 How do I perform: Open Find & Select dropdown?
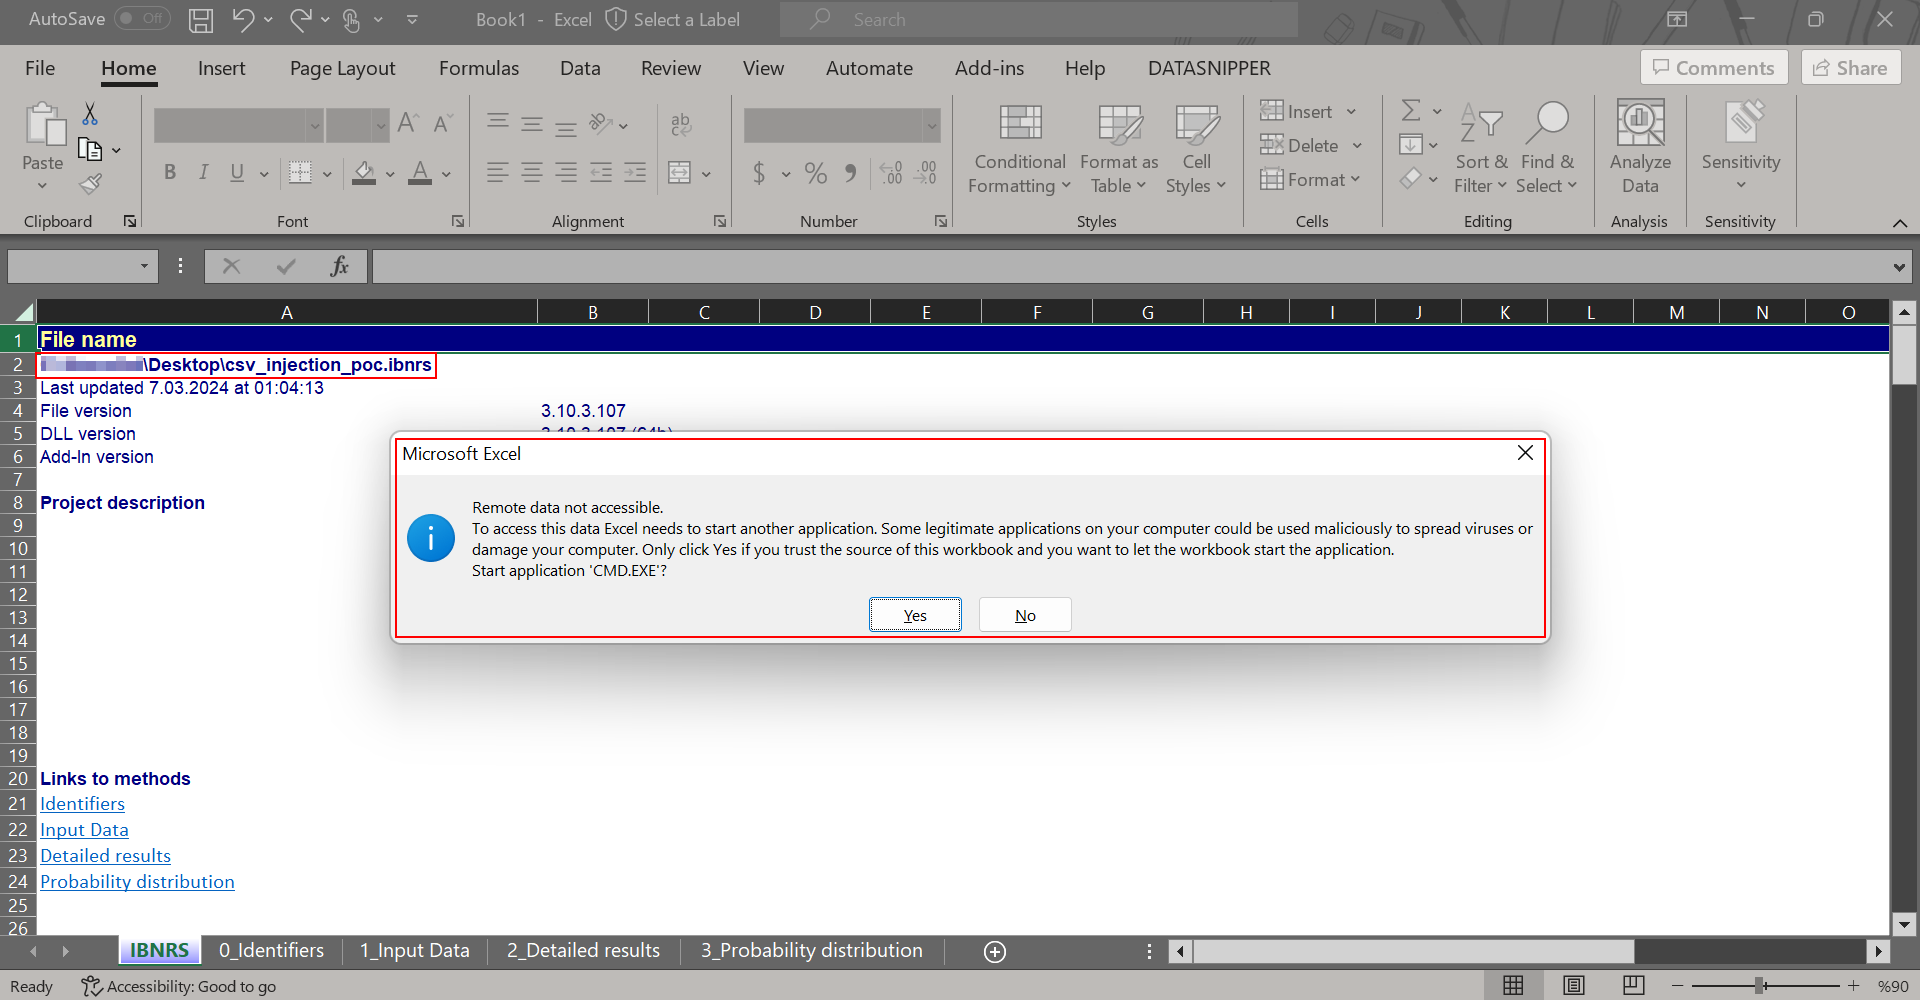coord(1547,148)
